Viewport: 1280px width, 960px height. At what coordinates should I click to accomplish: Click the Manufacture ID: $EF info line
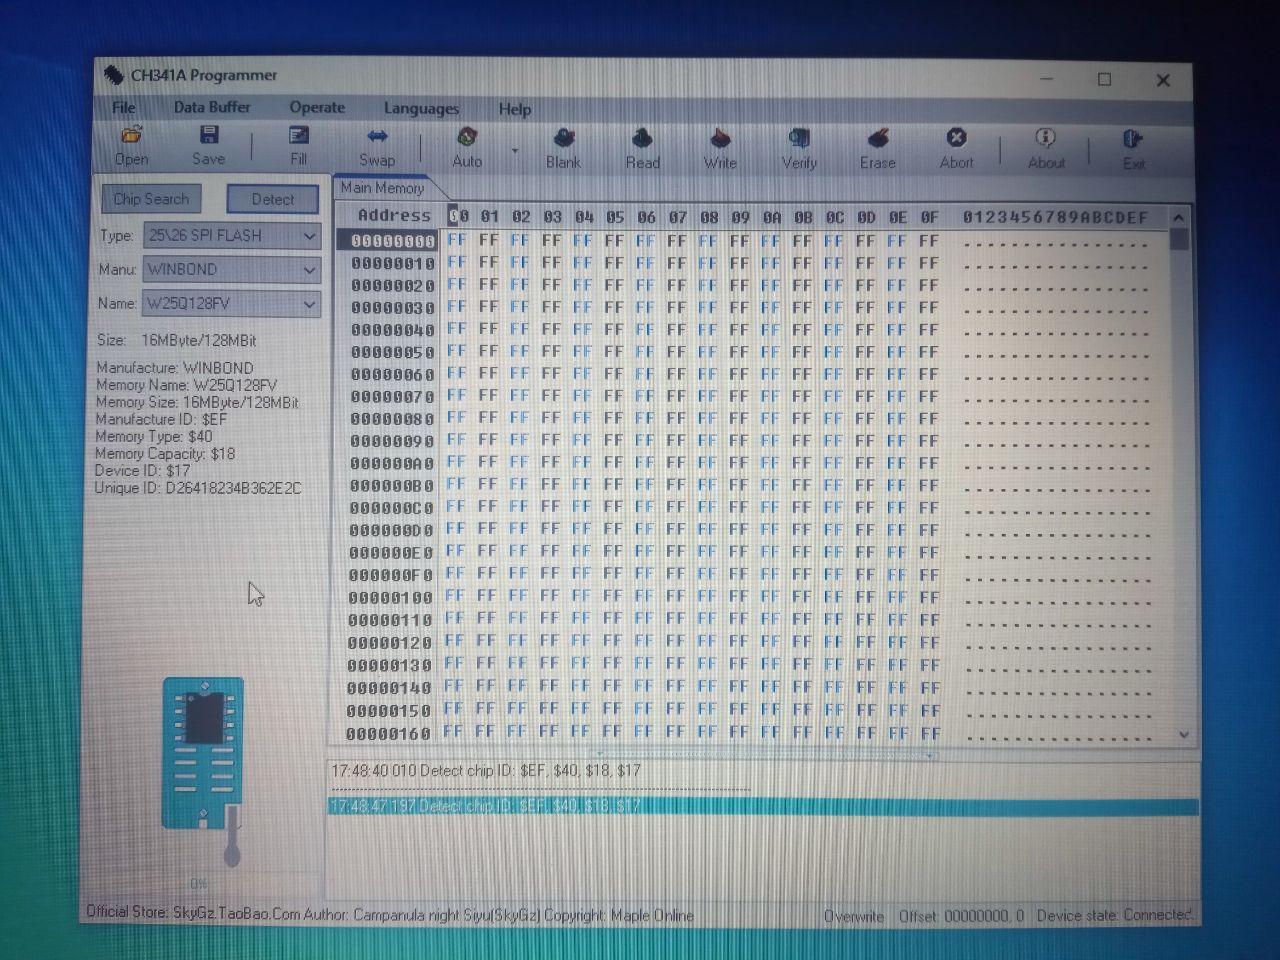[161, 420]
